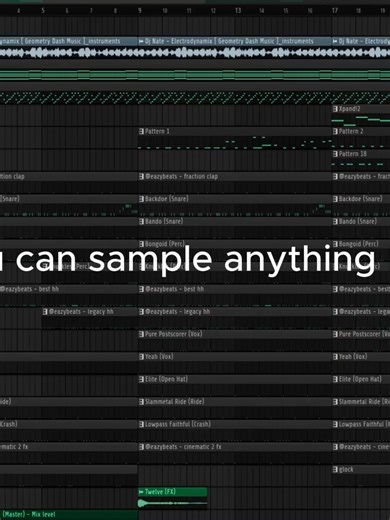Select 'Bongoid (Perc)' title at bar 17
The width and height of the screenshot is (390, 520).
pos(359,244)
